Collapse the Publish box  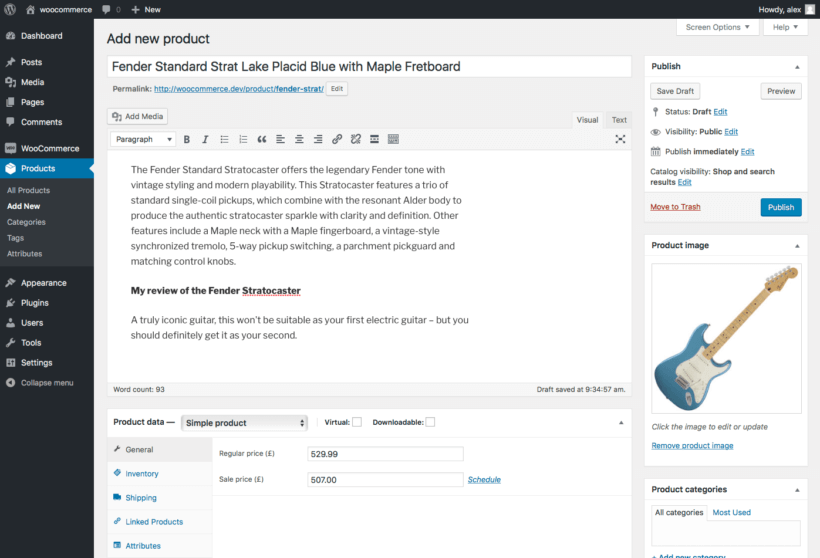tap(797, 67)
